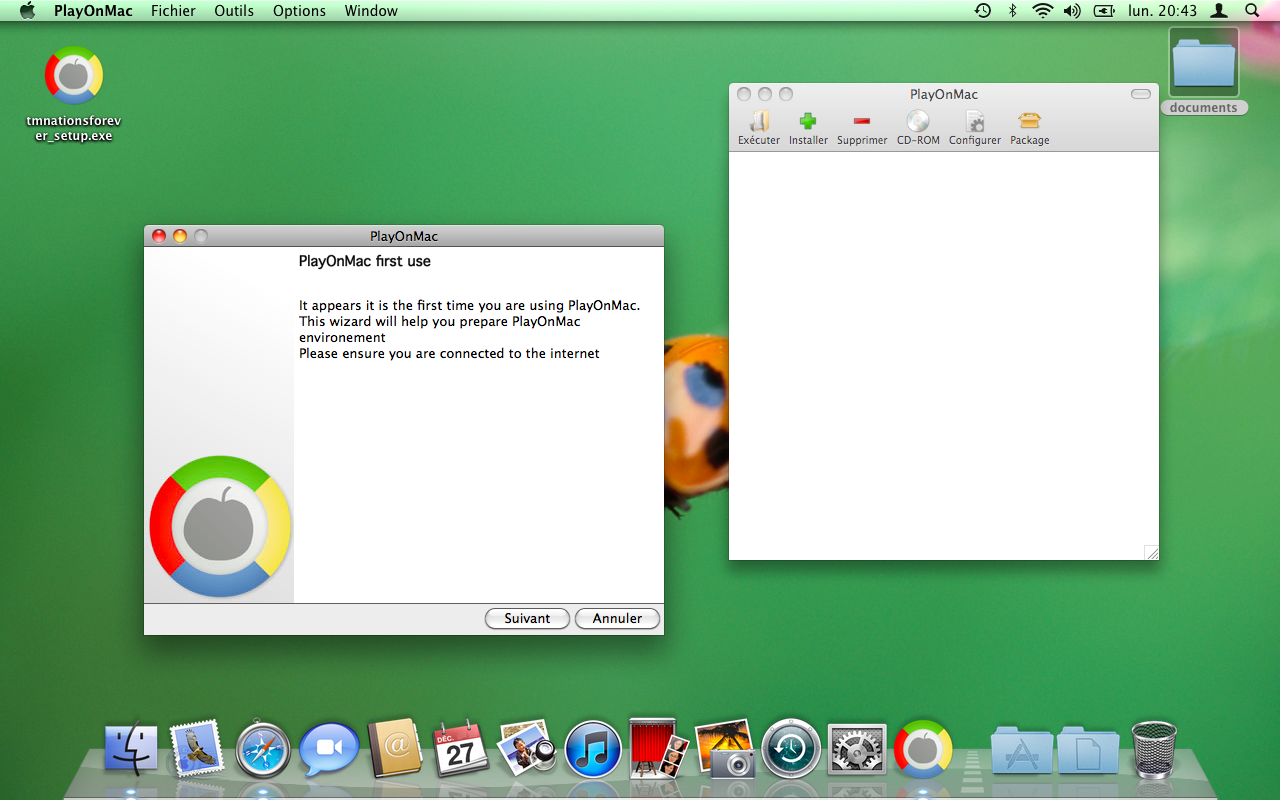Open Documents folder stack in Dock
Screen dimensions: 1280x800
point(1087,750)
